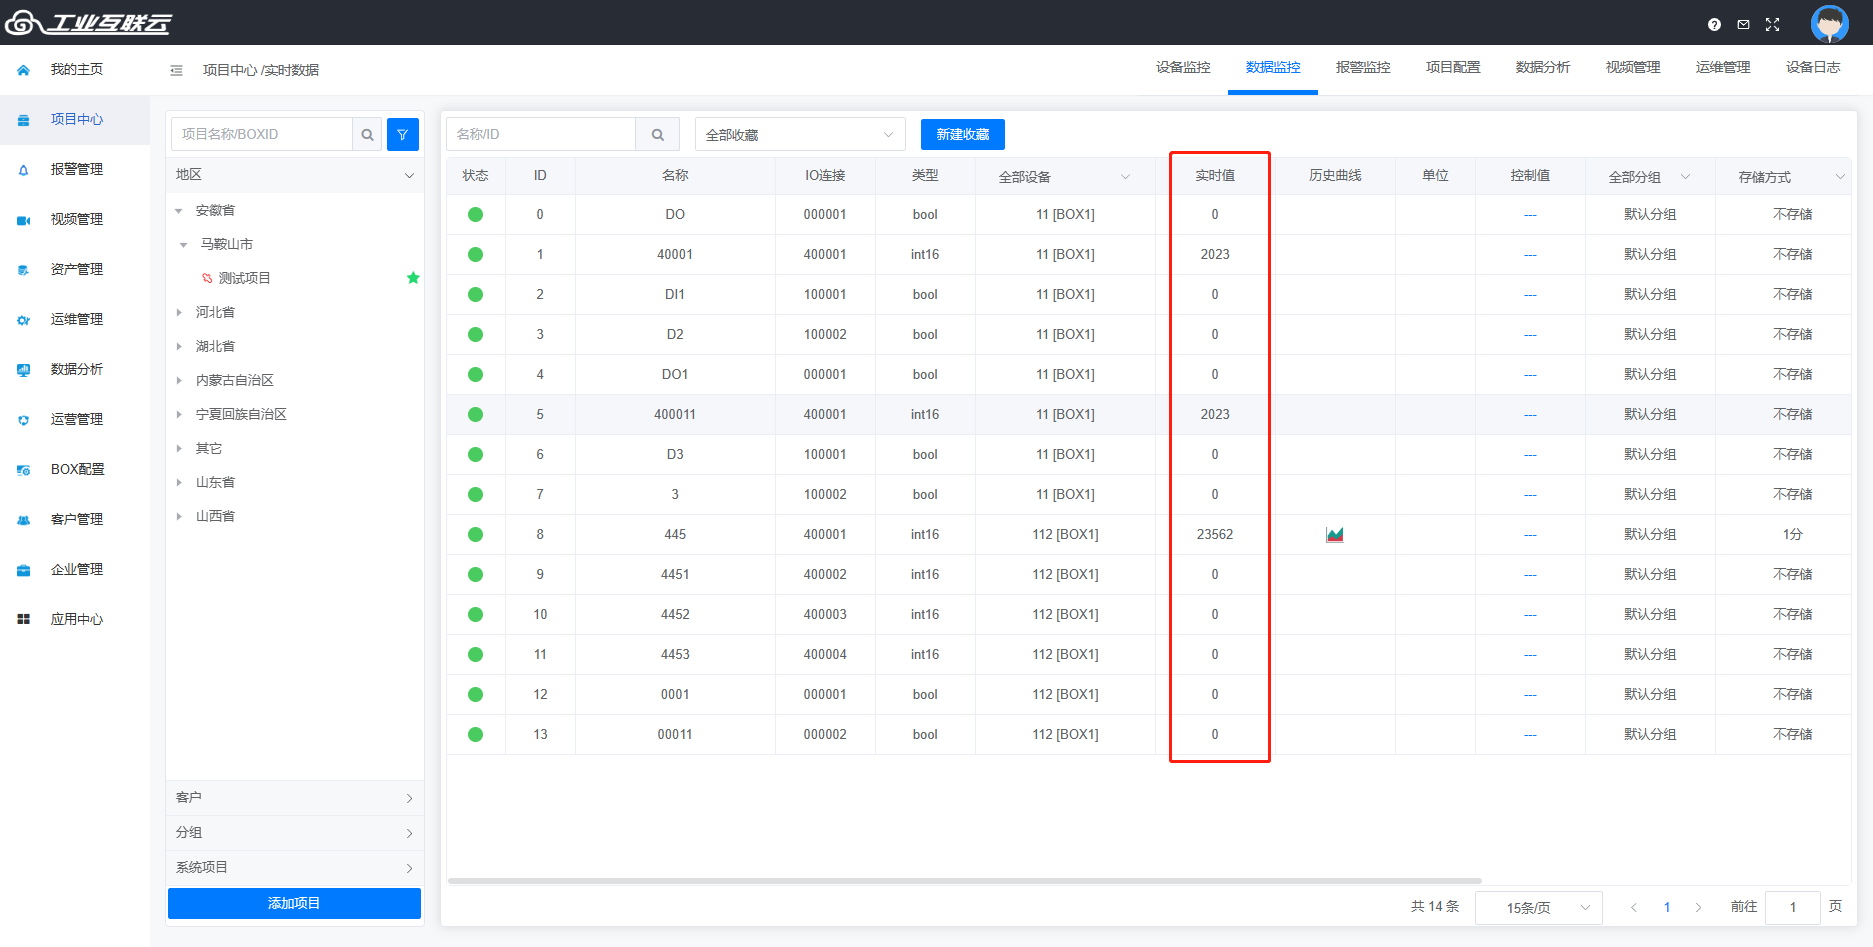The height and width of the screenshot is (947, 1873).
Task: Toggle fullscreen mode icon
Action: point(1772,24)
